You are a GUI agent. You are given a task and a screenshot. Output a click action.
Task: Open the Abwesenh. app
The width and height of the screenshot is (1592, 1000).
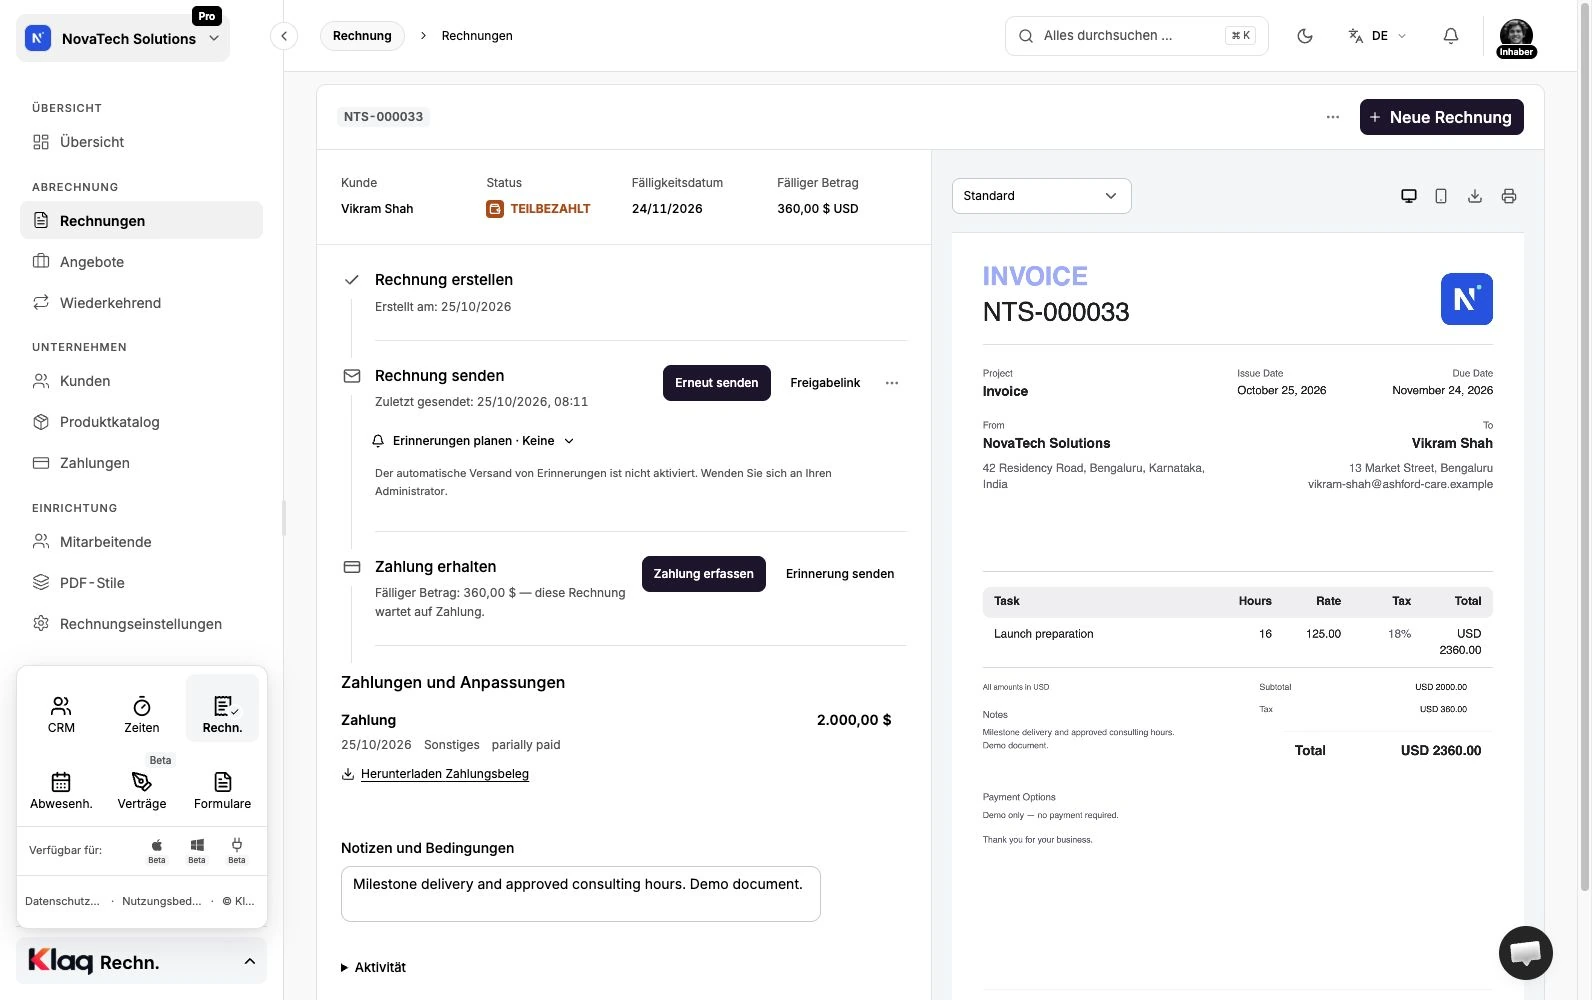coord(61,790)
